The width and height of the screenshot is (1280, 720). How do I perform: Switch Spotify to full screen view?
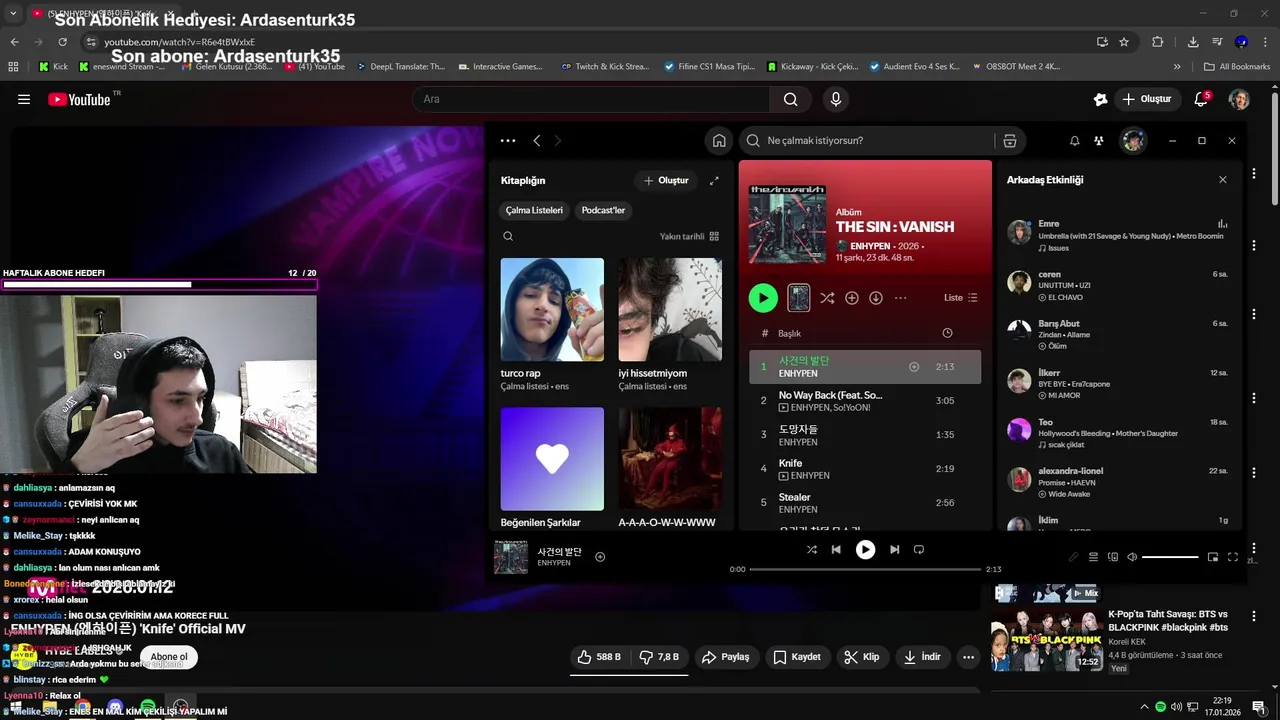coord(1233,557)
